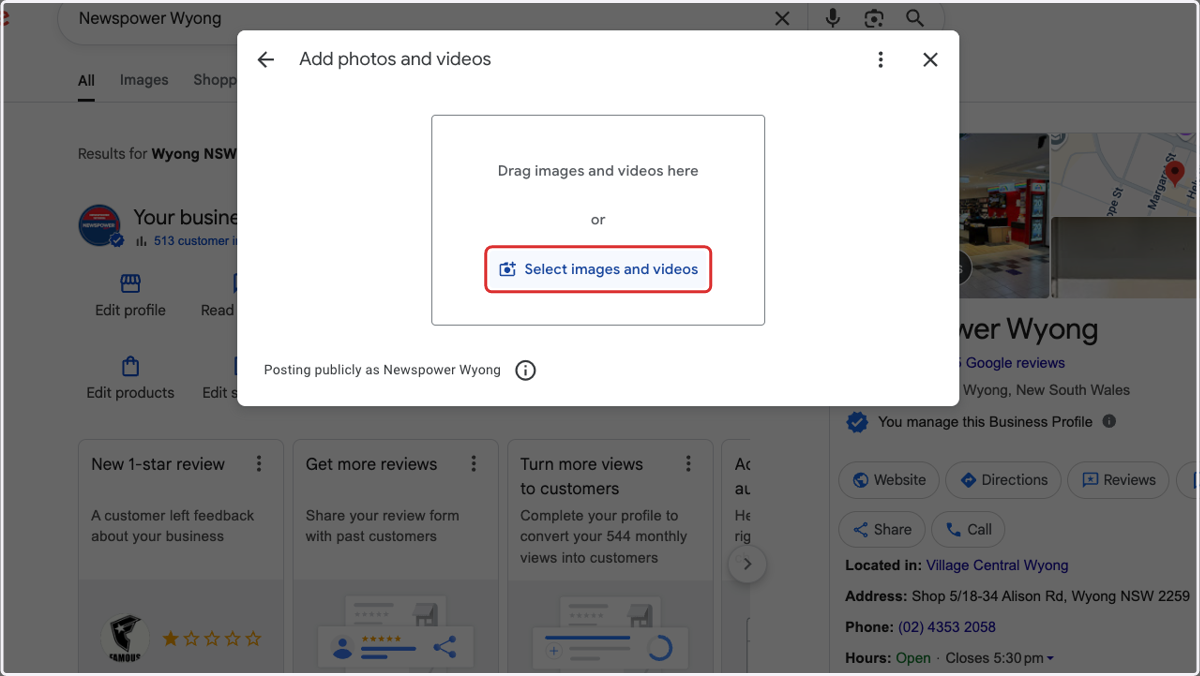This screenshot has width=1200, height=676.
Task: Open the Google reviews link
Action: [x=1012, y=363]
